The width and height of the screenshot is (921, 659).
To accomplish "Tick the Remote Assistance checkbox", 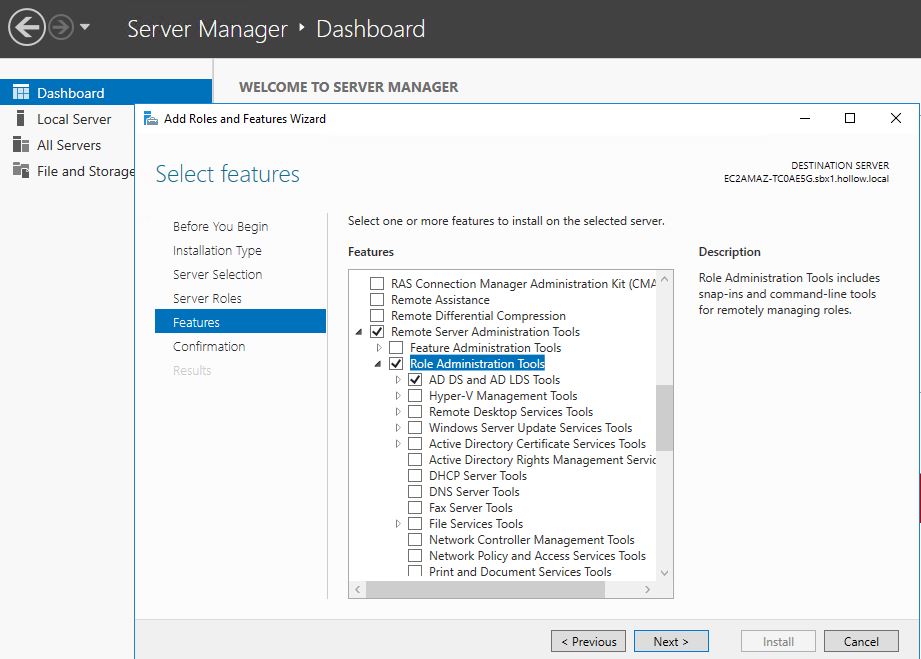I will (x=377, y=300).
